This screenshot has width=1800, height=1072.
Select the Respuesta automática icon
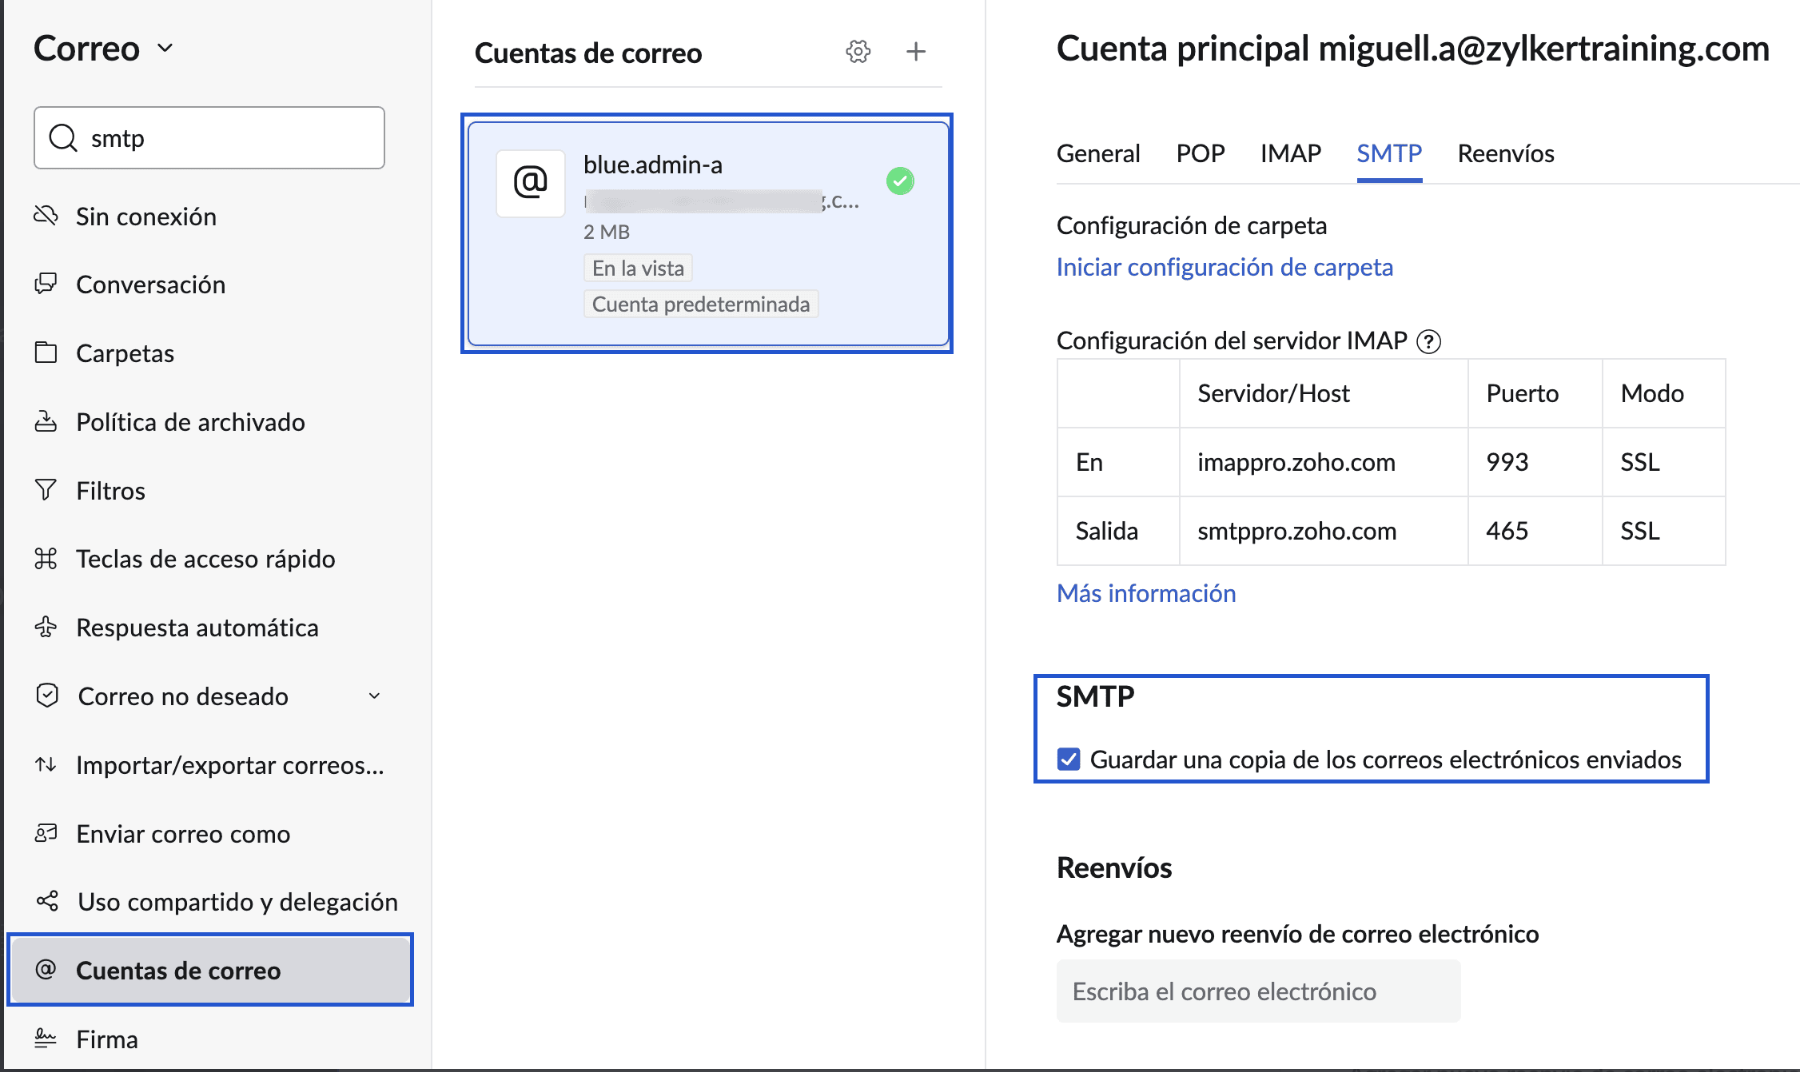tap(47, 627)
